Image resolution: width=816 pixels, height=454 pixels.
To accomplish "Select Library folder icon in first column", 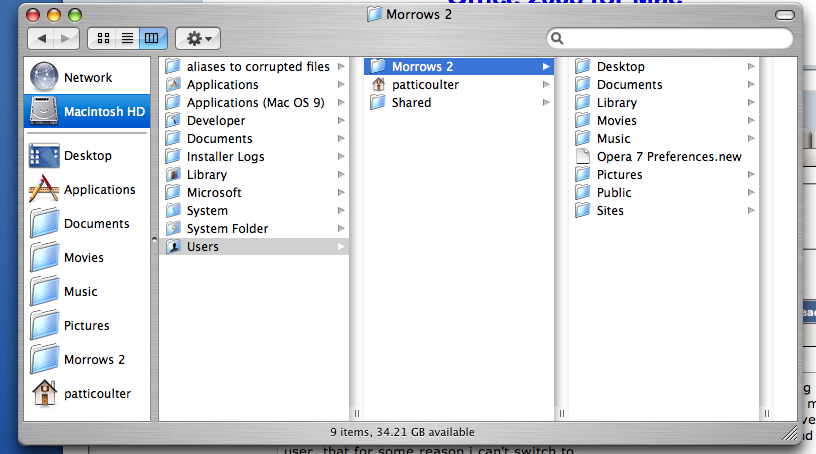I will tap(173, 174).
